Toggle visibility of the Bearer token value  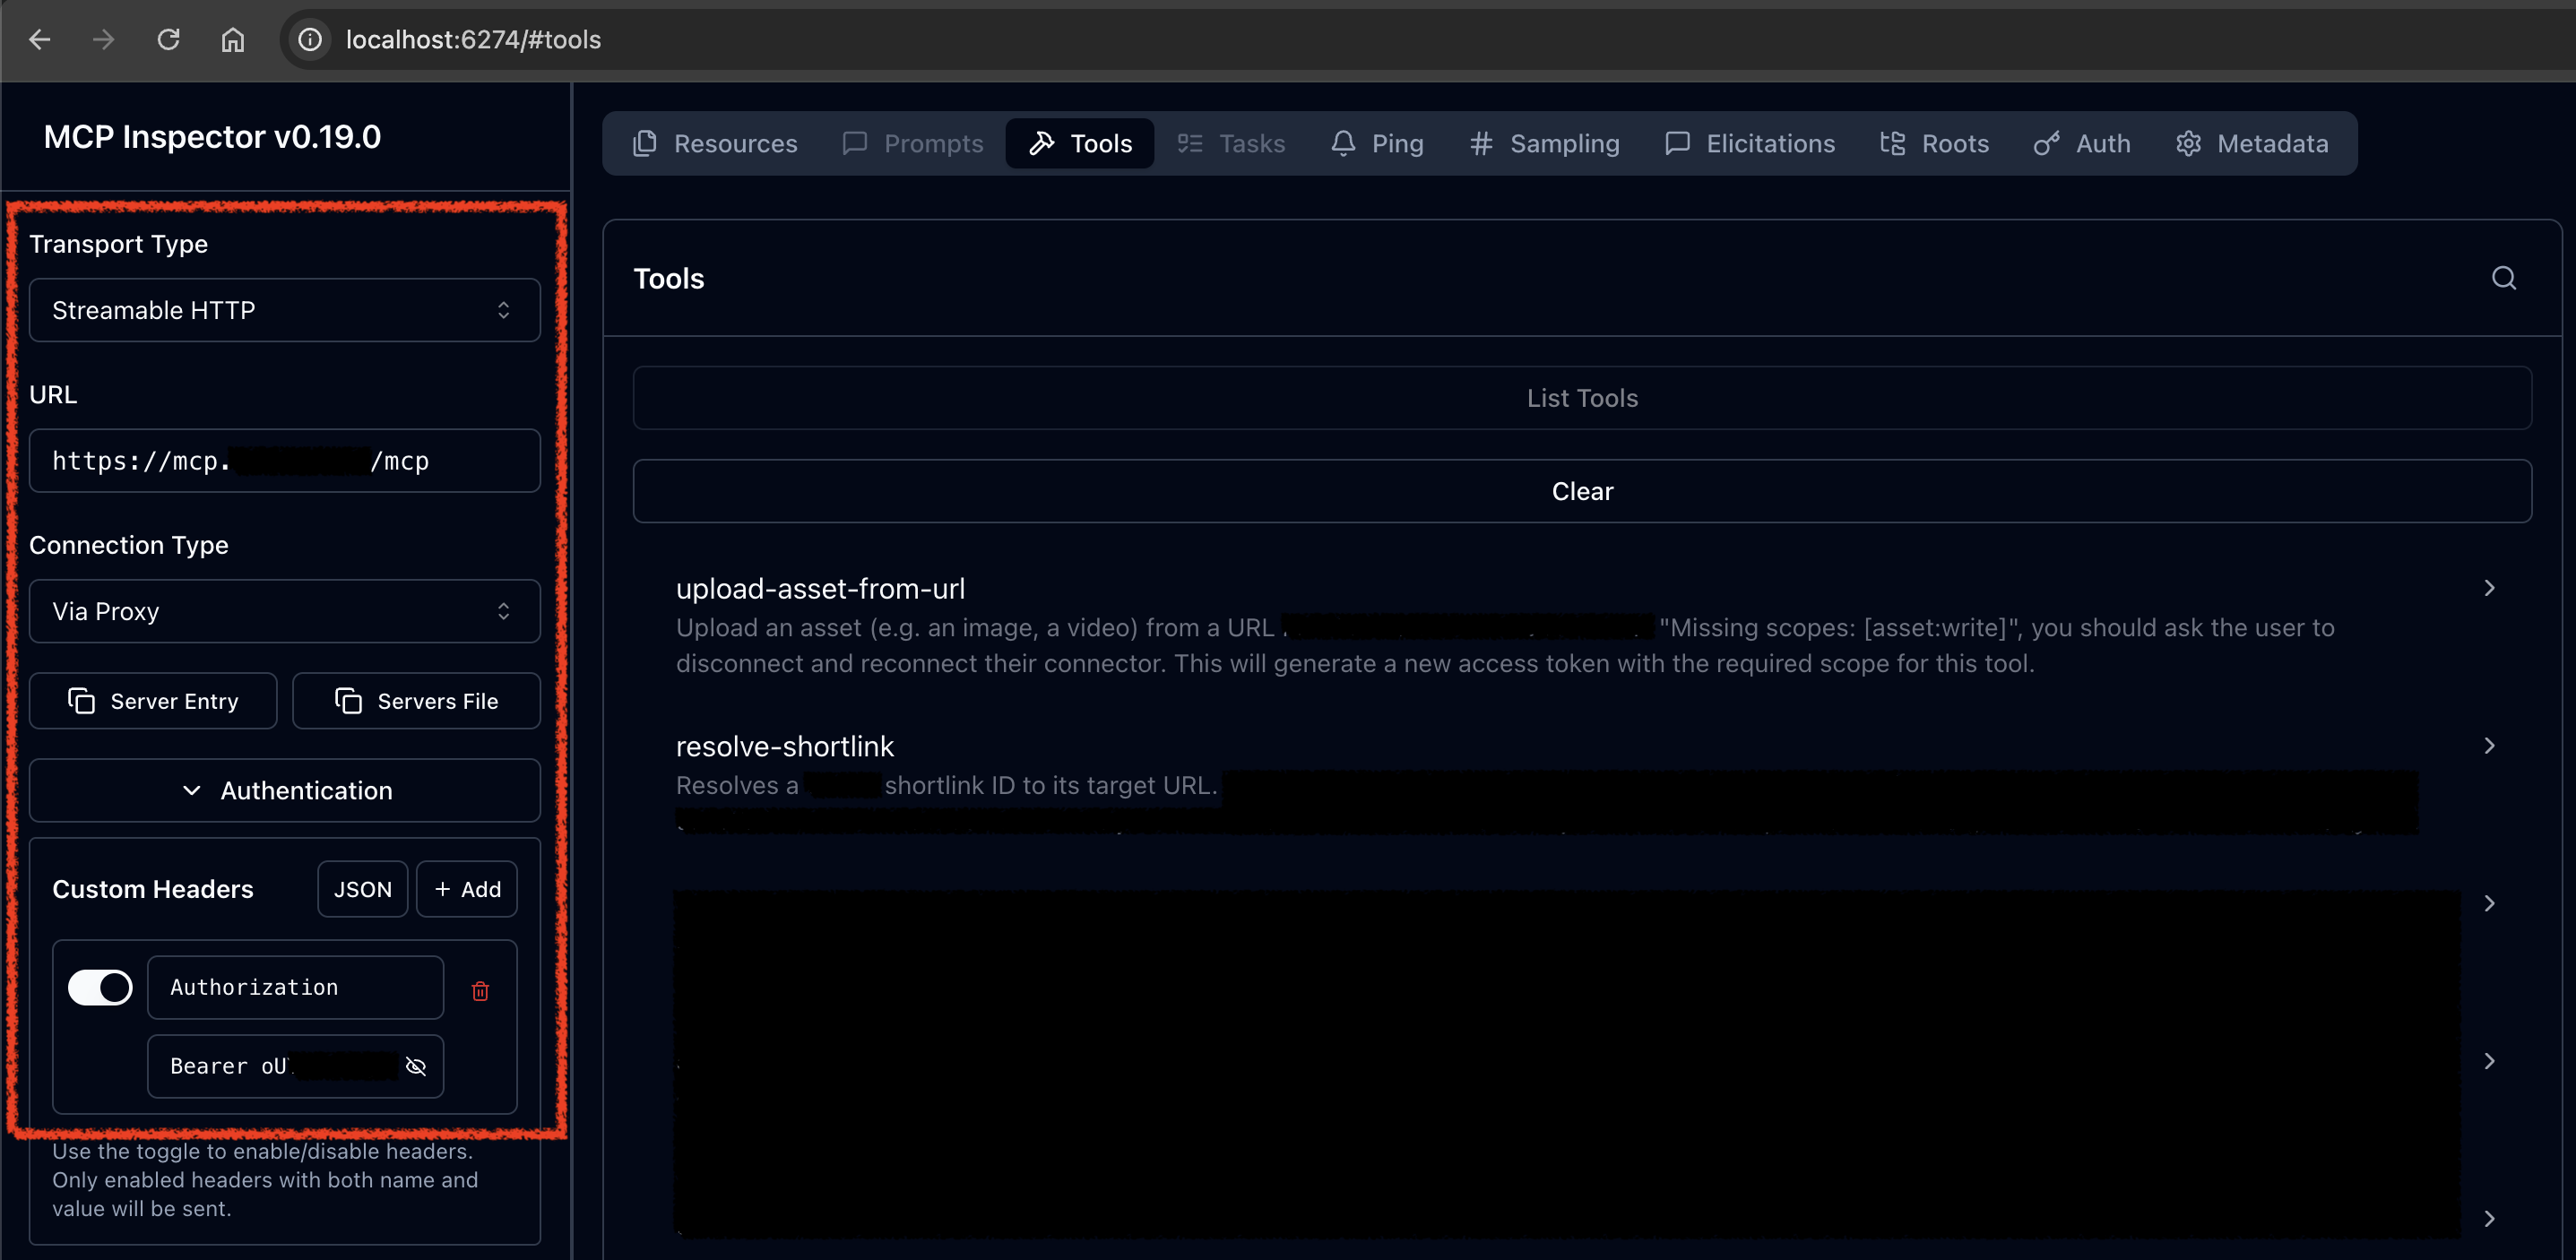click(x=416, y=1066)
